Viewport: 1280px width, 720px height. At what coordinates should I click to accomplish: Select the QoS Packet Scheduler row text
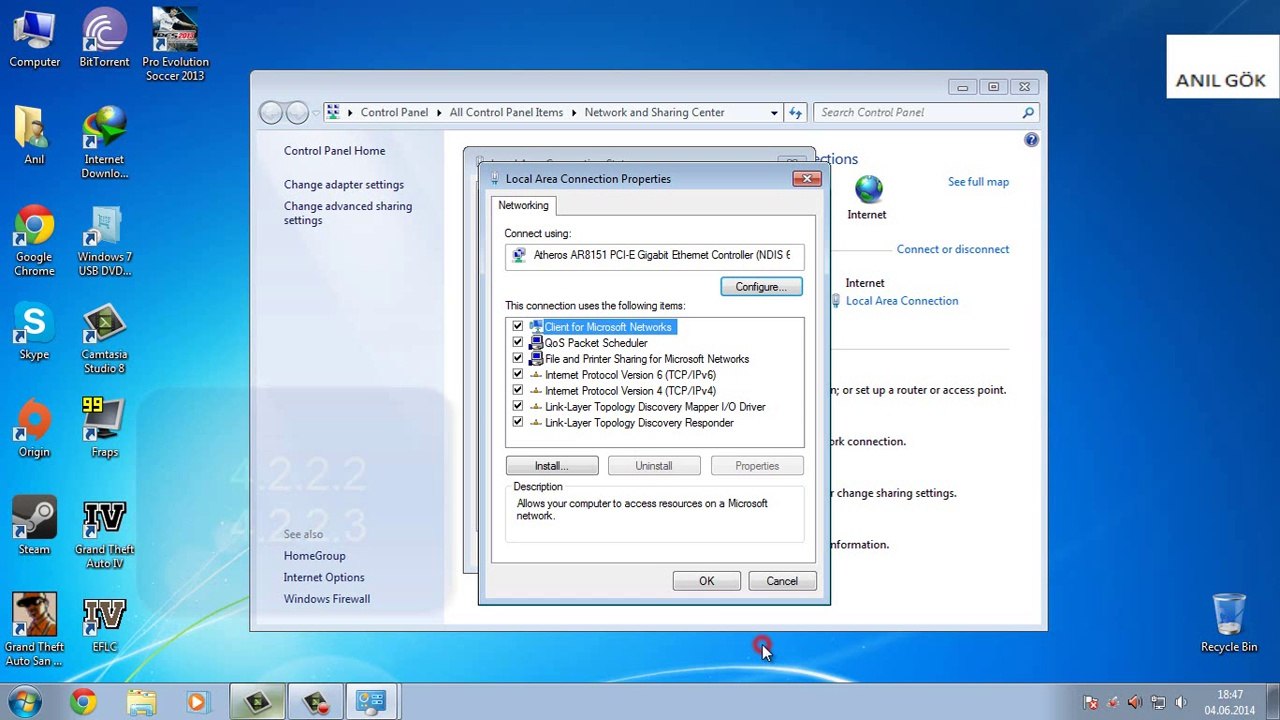596,343
